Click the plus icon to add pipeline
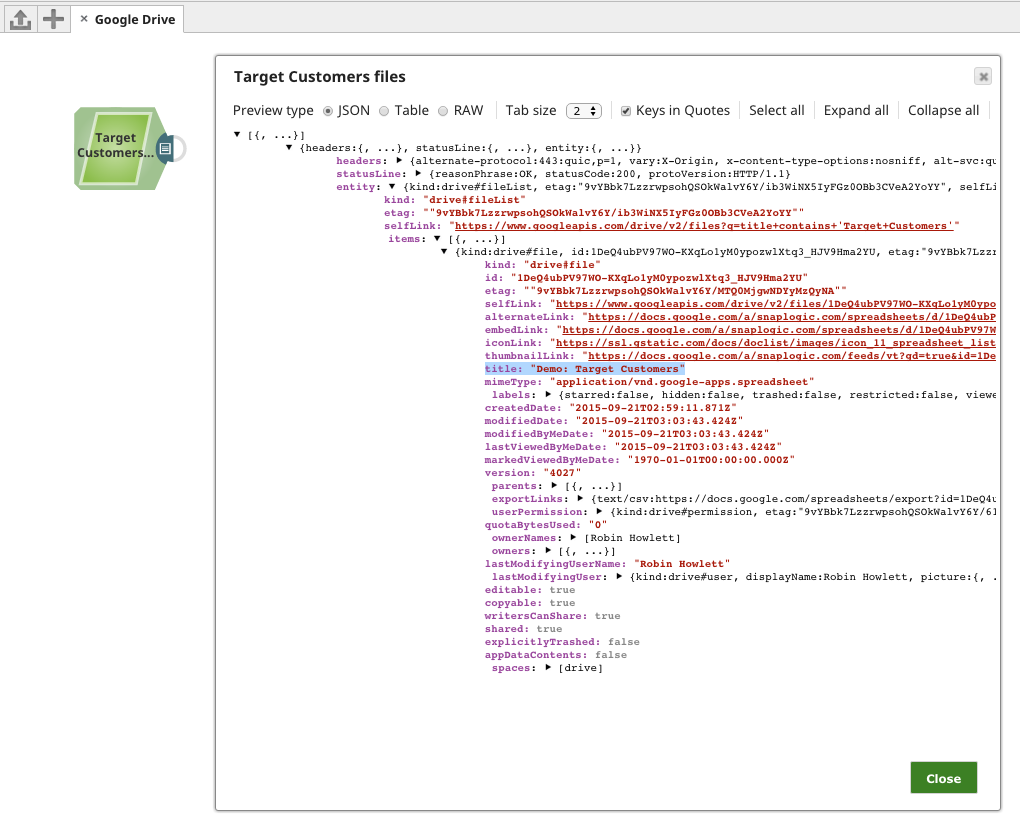This screenshot has width=1020, height=829. tap(53, 19)
